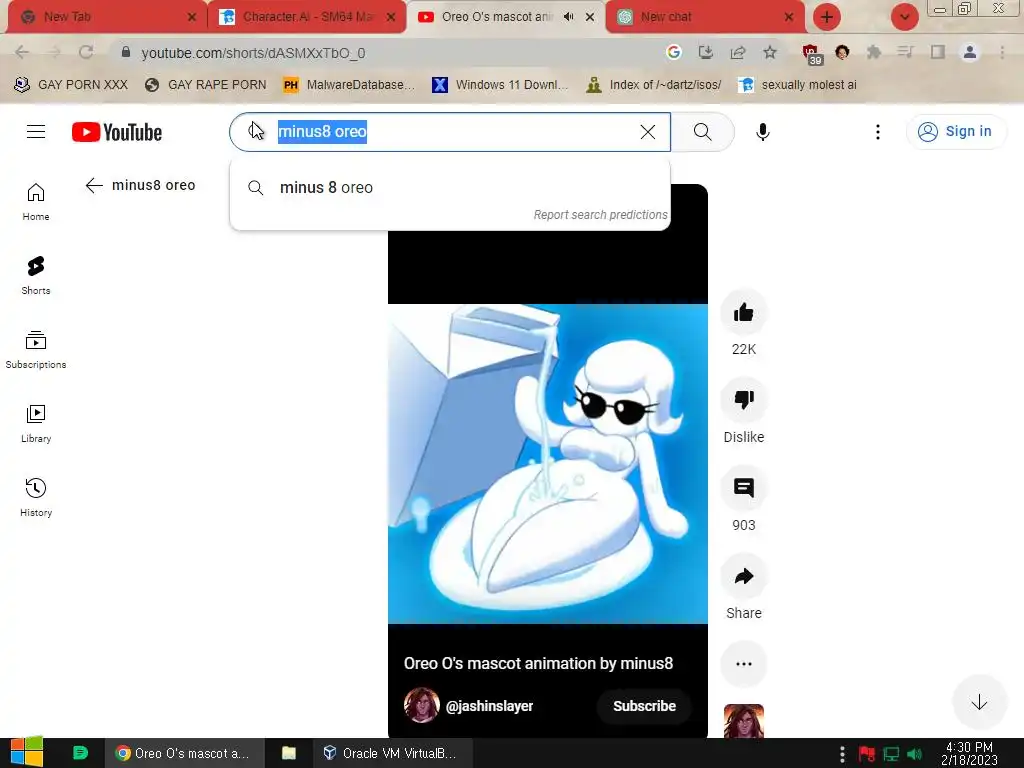1024x768 pixels.
Task: Open Chrome media controls icon
Action: coord(905,52)
